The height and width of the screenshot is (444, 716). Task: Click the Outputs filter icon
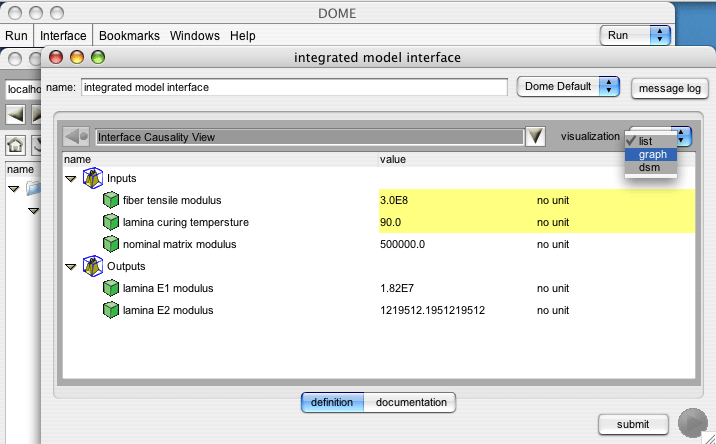click(93, 266)
